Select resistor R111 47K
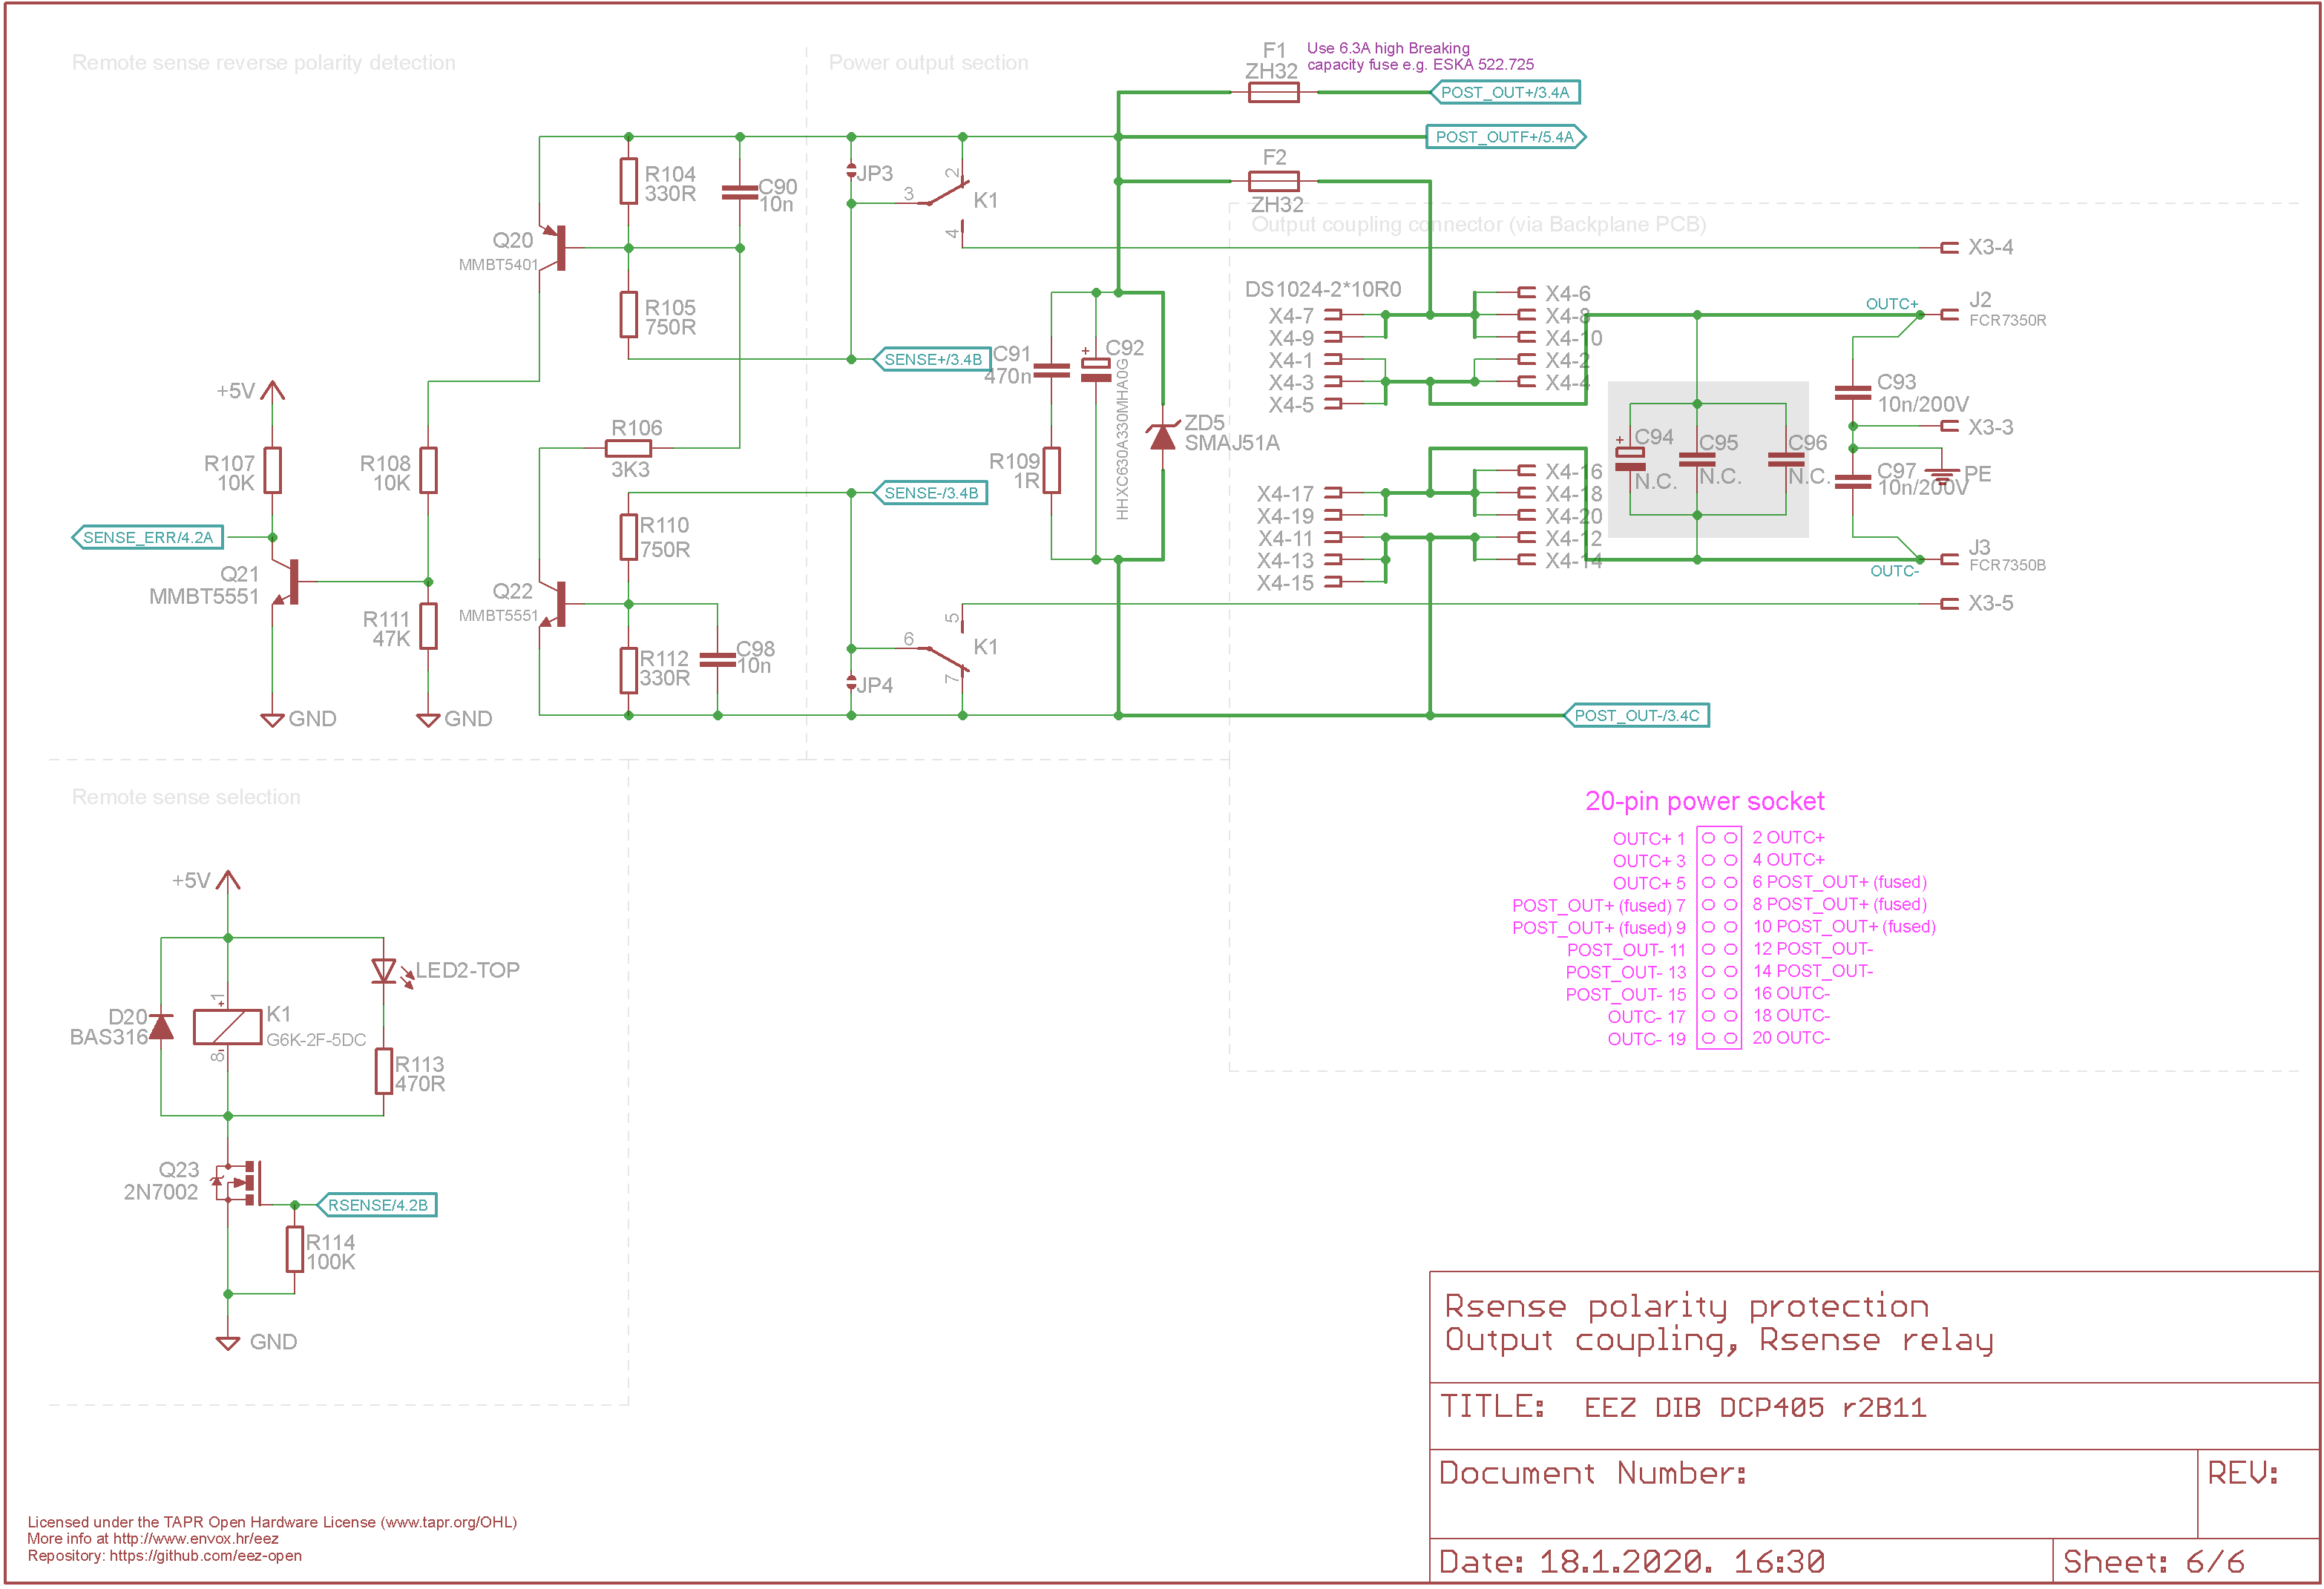 428,626
